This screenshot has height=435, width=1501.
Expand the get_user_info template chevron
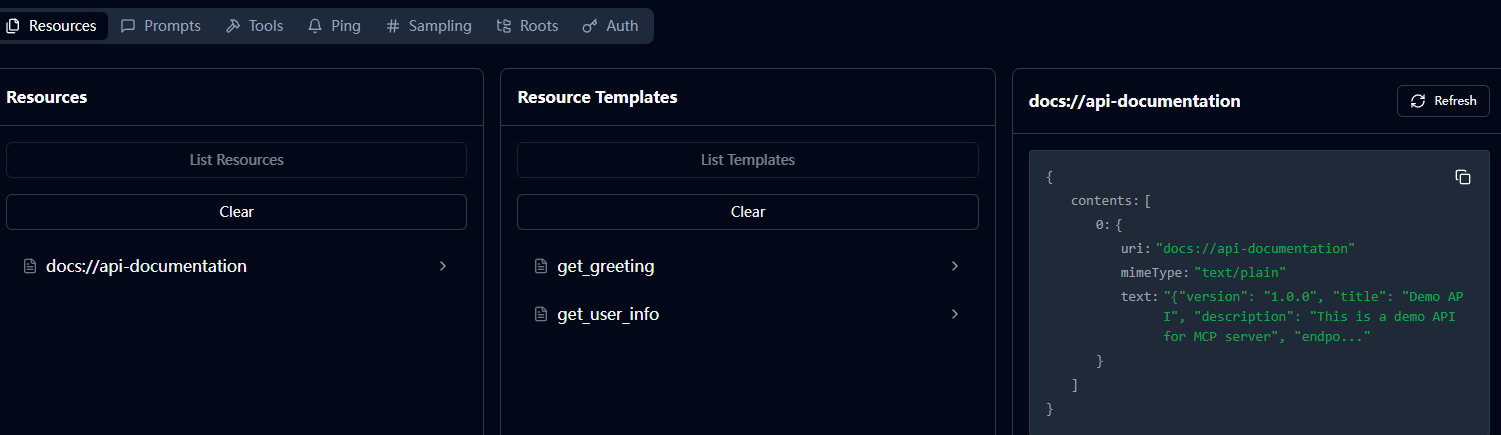pyautogui.click(x=954, y=314)
